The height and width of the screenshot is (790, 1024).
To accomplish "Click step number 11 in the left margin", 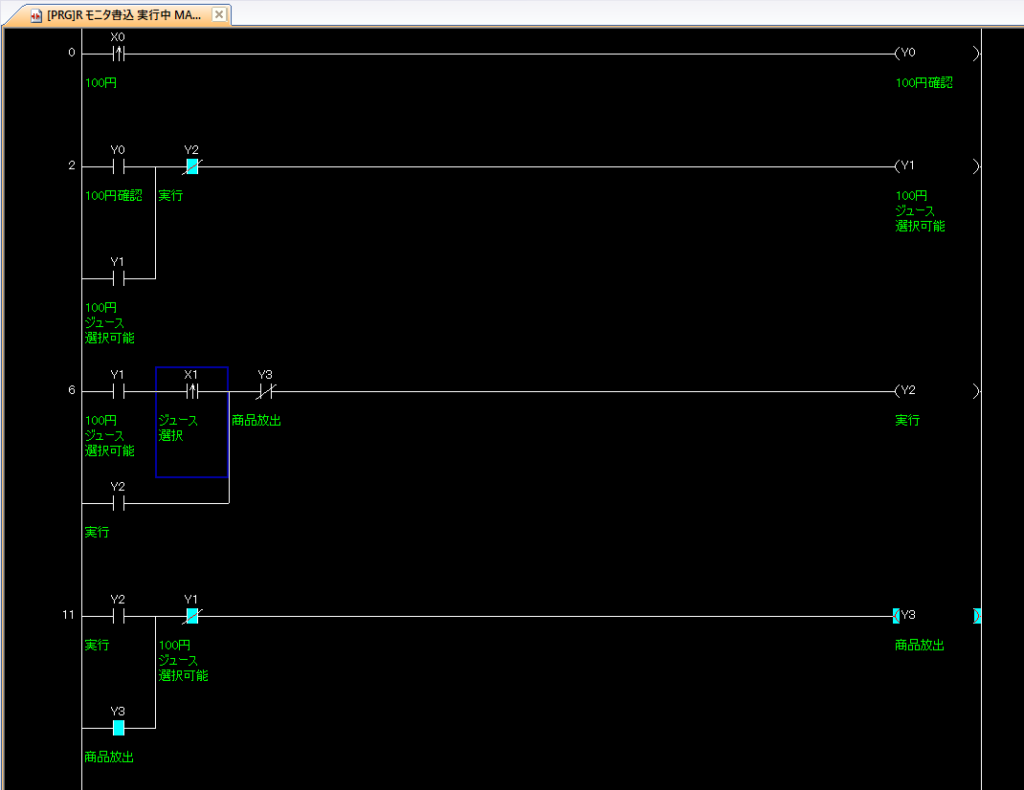I will pos(68,616).
